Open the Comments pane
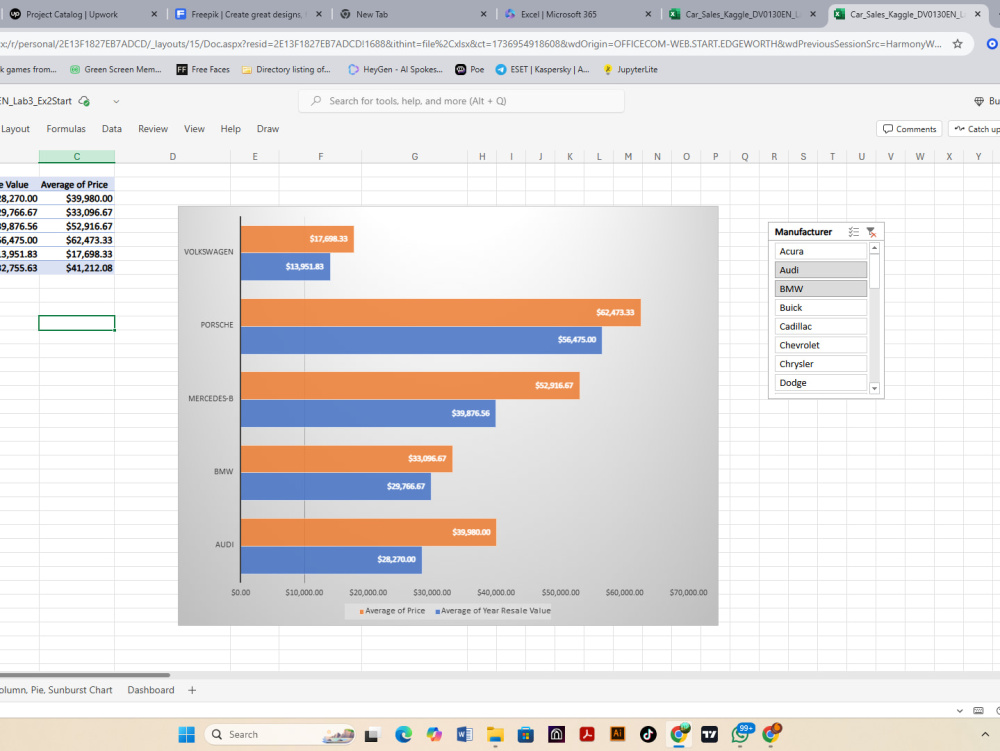Screen dimensions: 1000x751 pyautogui.click(x=909, y=129)
